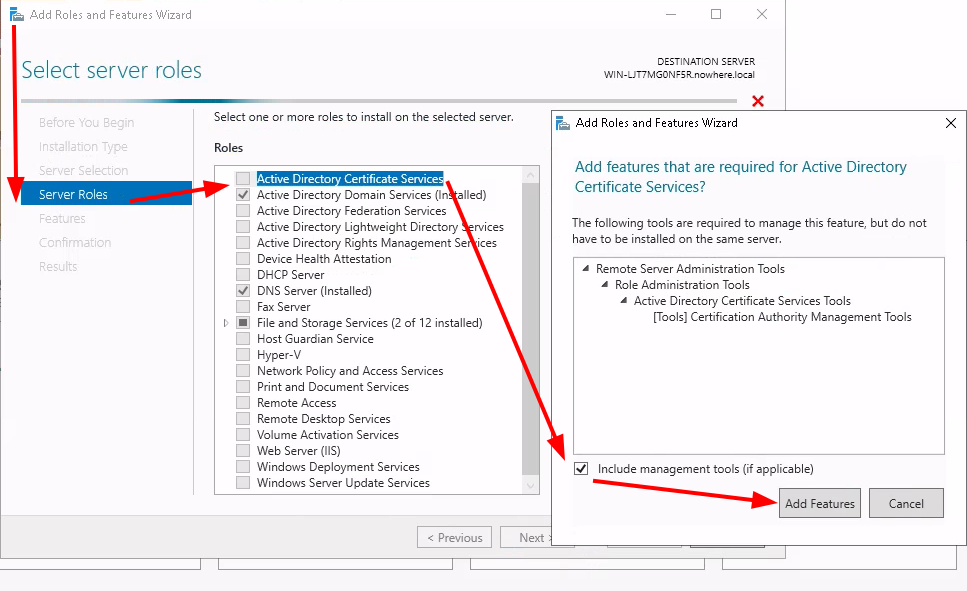Cancel the add features dialog
The width and height of the screenshot is (967, 591).
(x=906, y=503)
